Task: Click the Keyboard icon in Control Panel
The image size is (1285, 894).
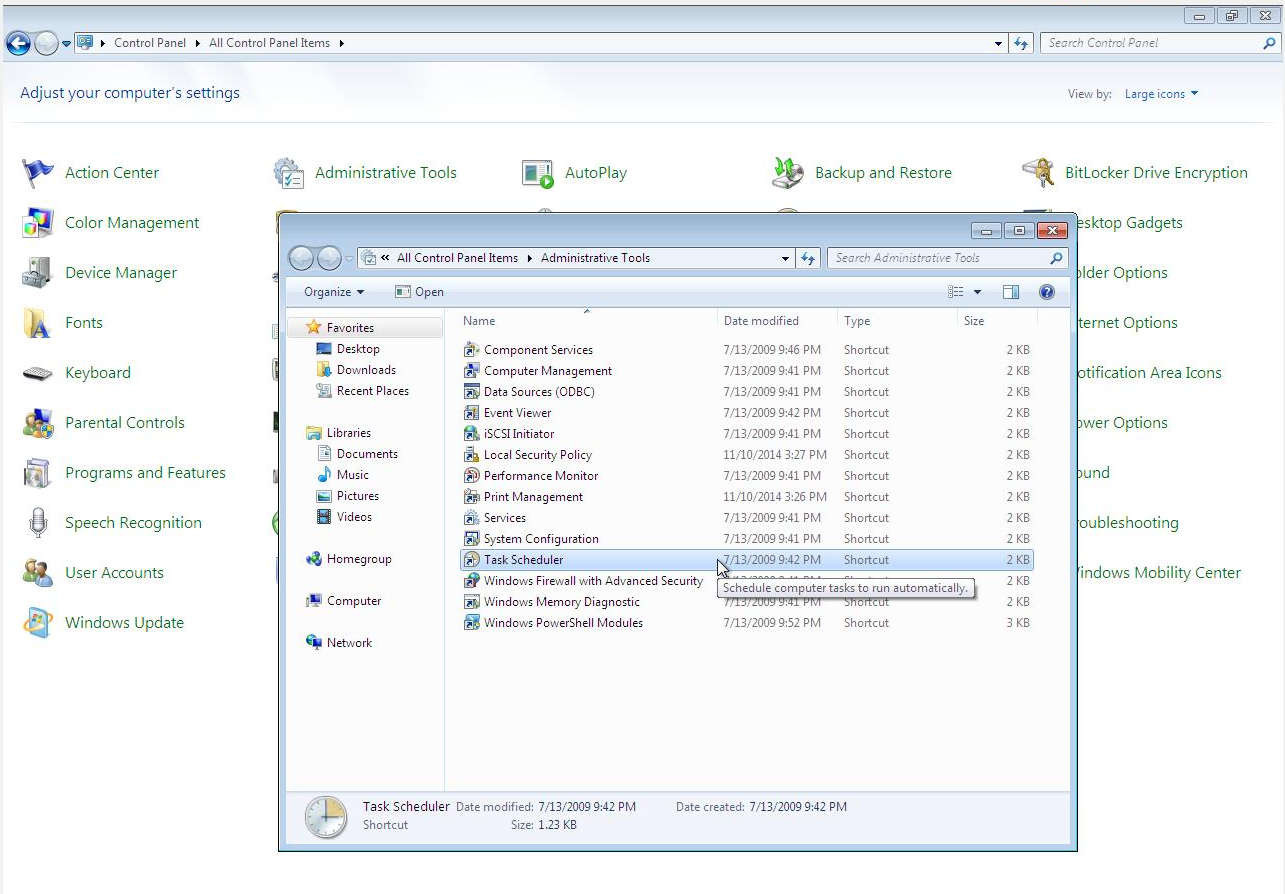Action: coord(38,373)
